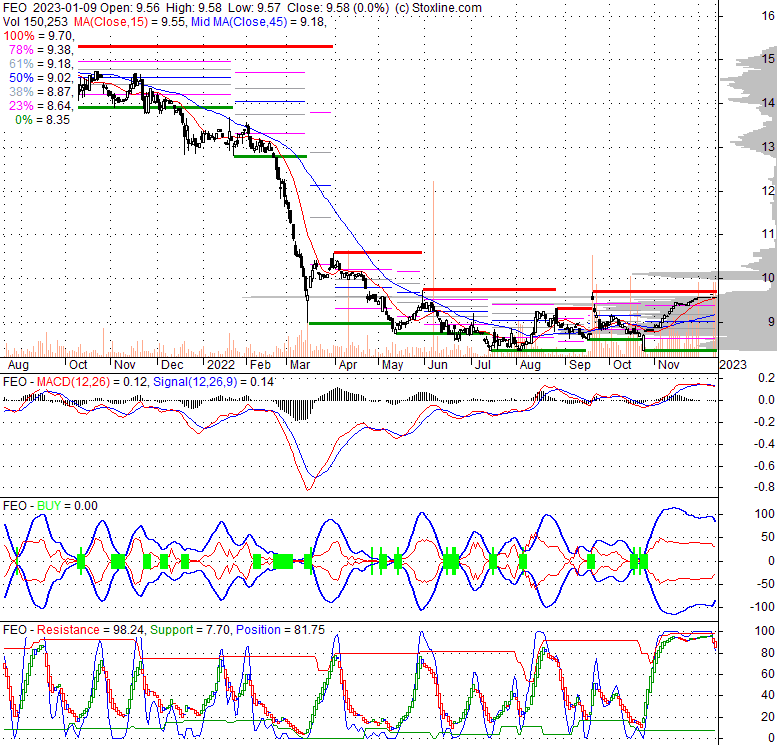Click the bottom panel axis value 60
The height and width of the screenshot is (746, 778).
pyautogui.click(x=768, y=674)
